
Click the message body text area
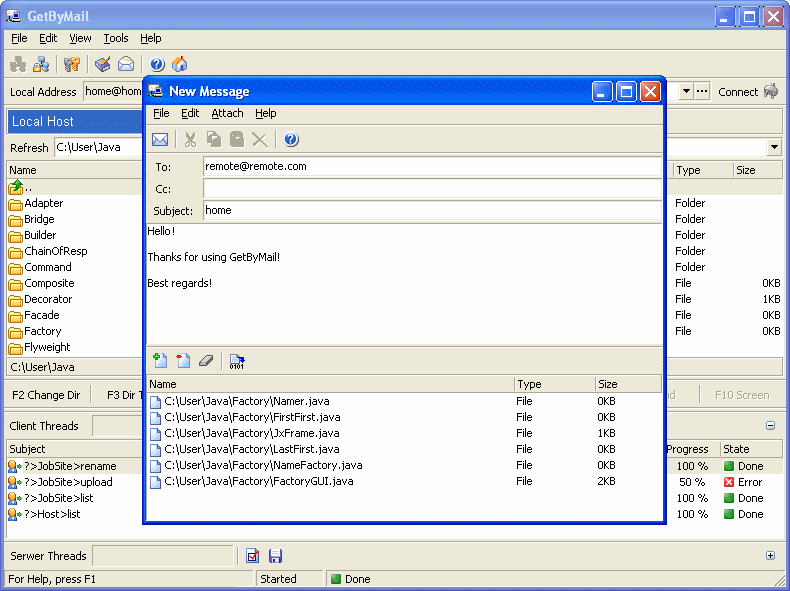(x=404, y=284)
